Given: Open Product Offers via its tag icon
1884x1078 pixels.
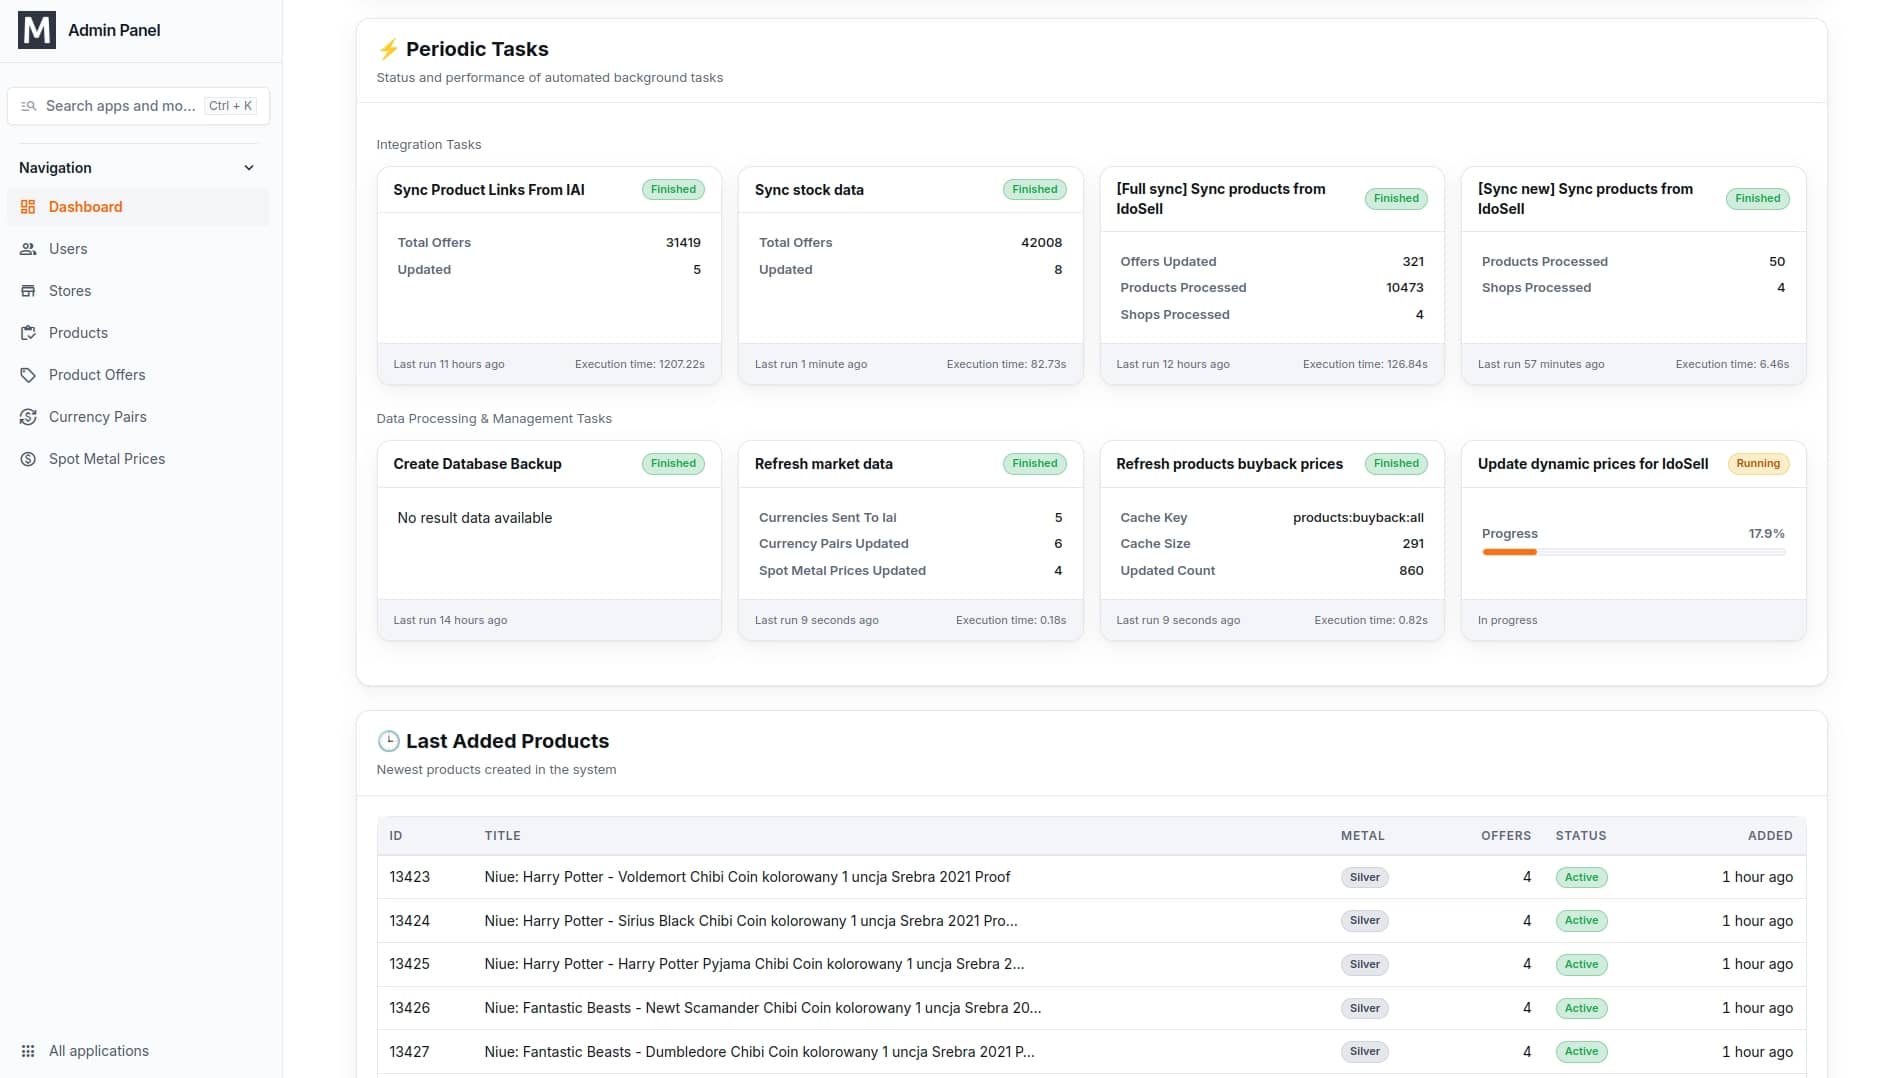Looking at the screenshot, I should [29, 375].
